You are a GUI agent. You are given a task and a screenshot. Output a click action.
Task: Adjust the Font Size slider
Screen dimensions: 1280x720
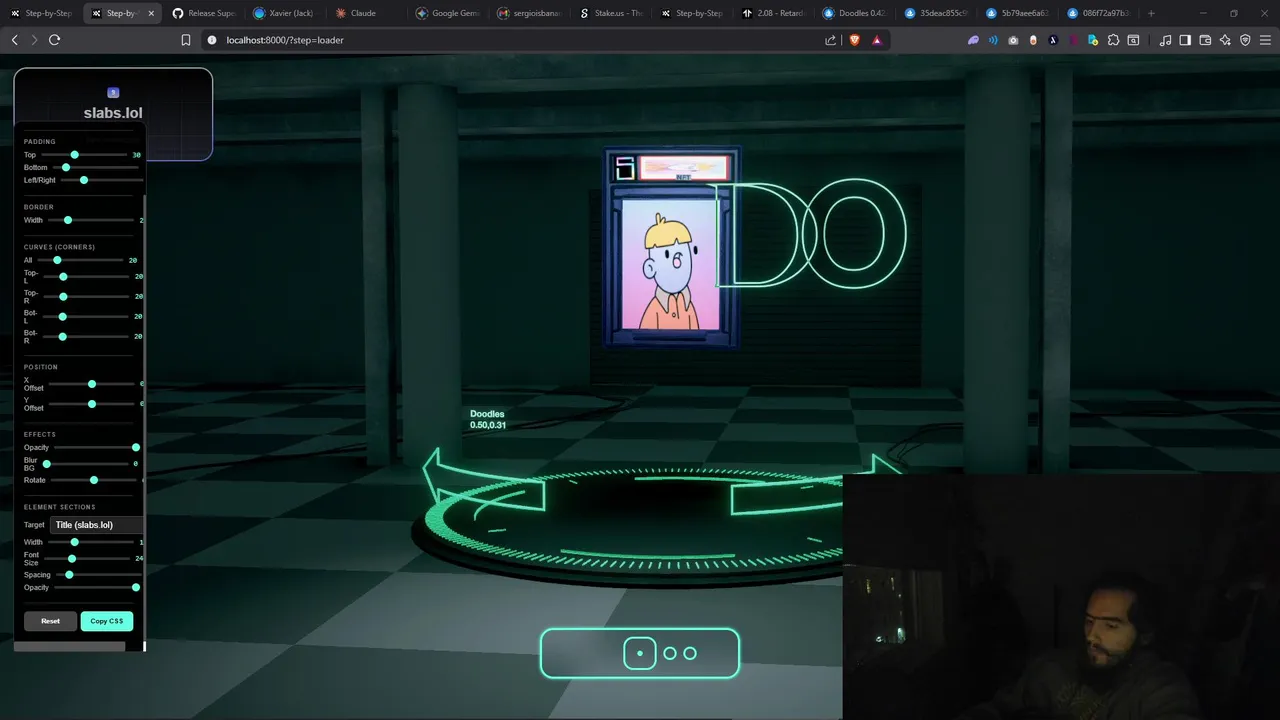88,558
